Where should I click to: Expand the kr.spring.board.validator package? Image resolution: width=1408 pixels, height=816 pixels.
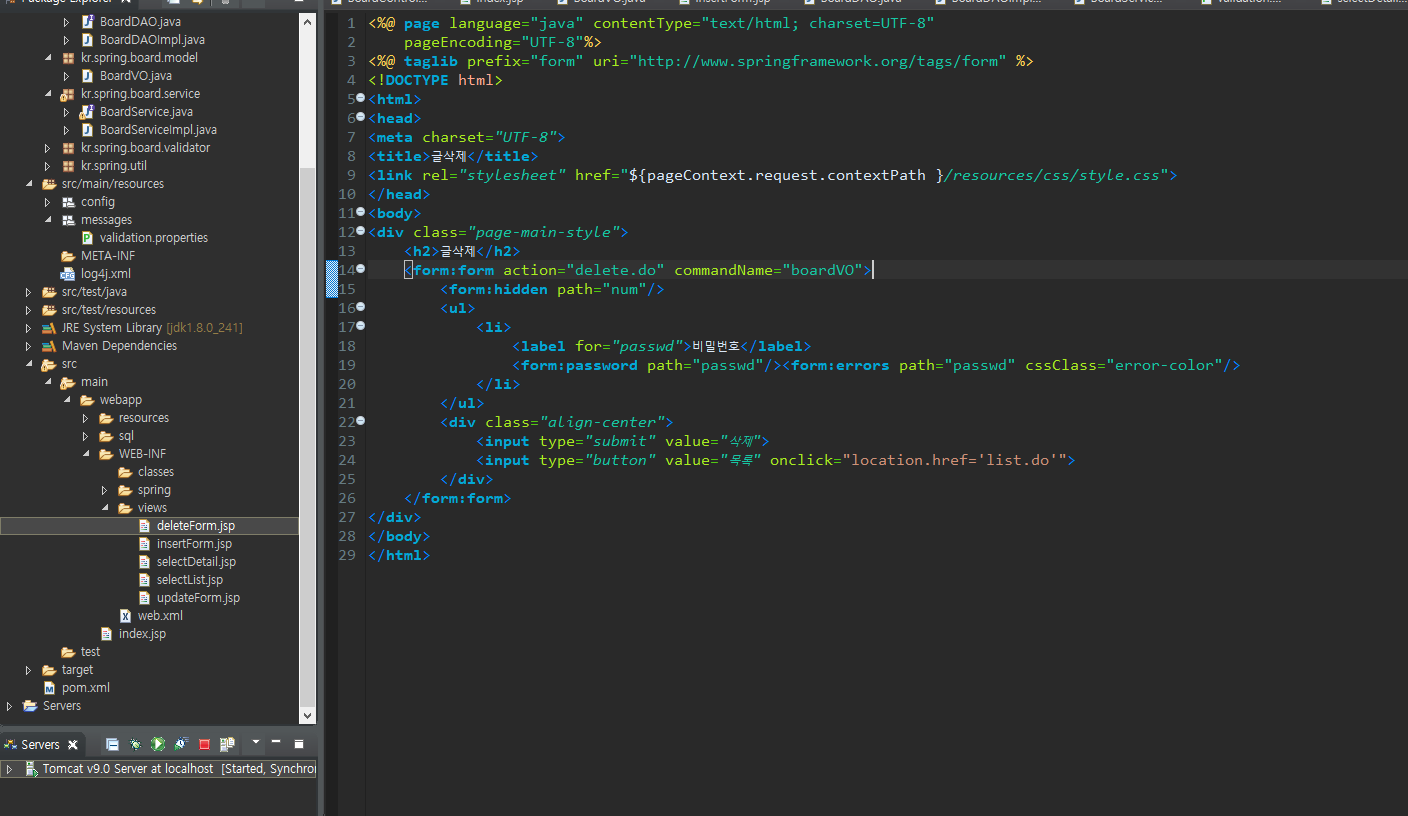pos(48,148)
